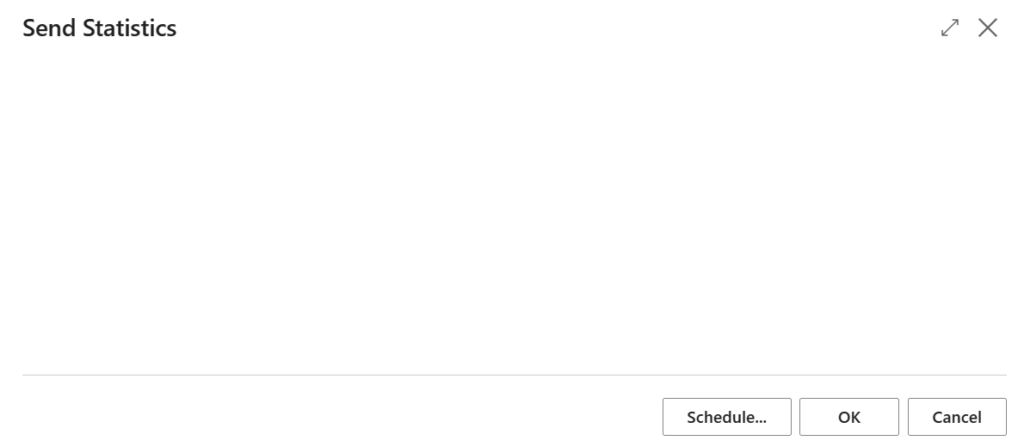This screenshot has height=447, width=1024.
Task: Click the empty dialog body area
Action: 514,209
